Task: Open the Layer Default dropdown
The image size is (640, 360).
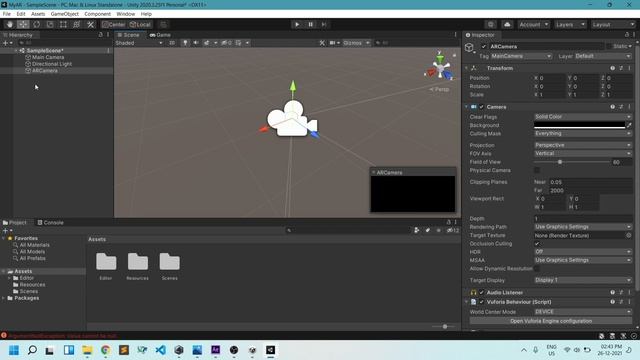Action: pos(603,56)
